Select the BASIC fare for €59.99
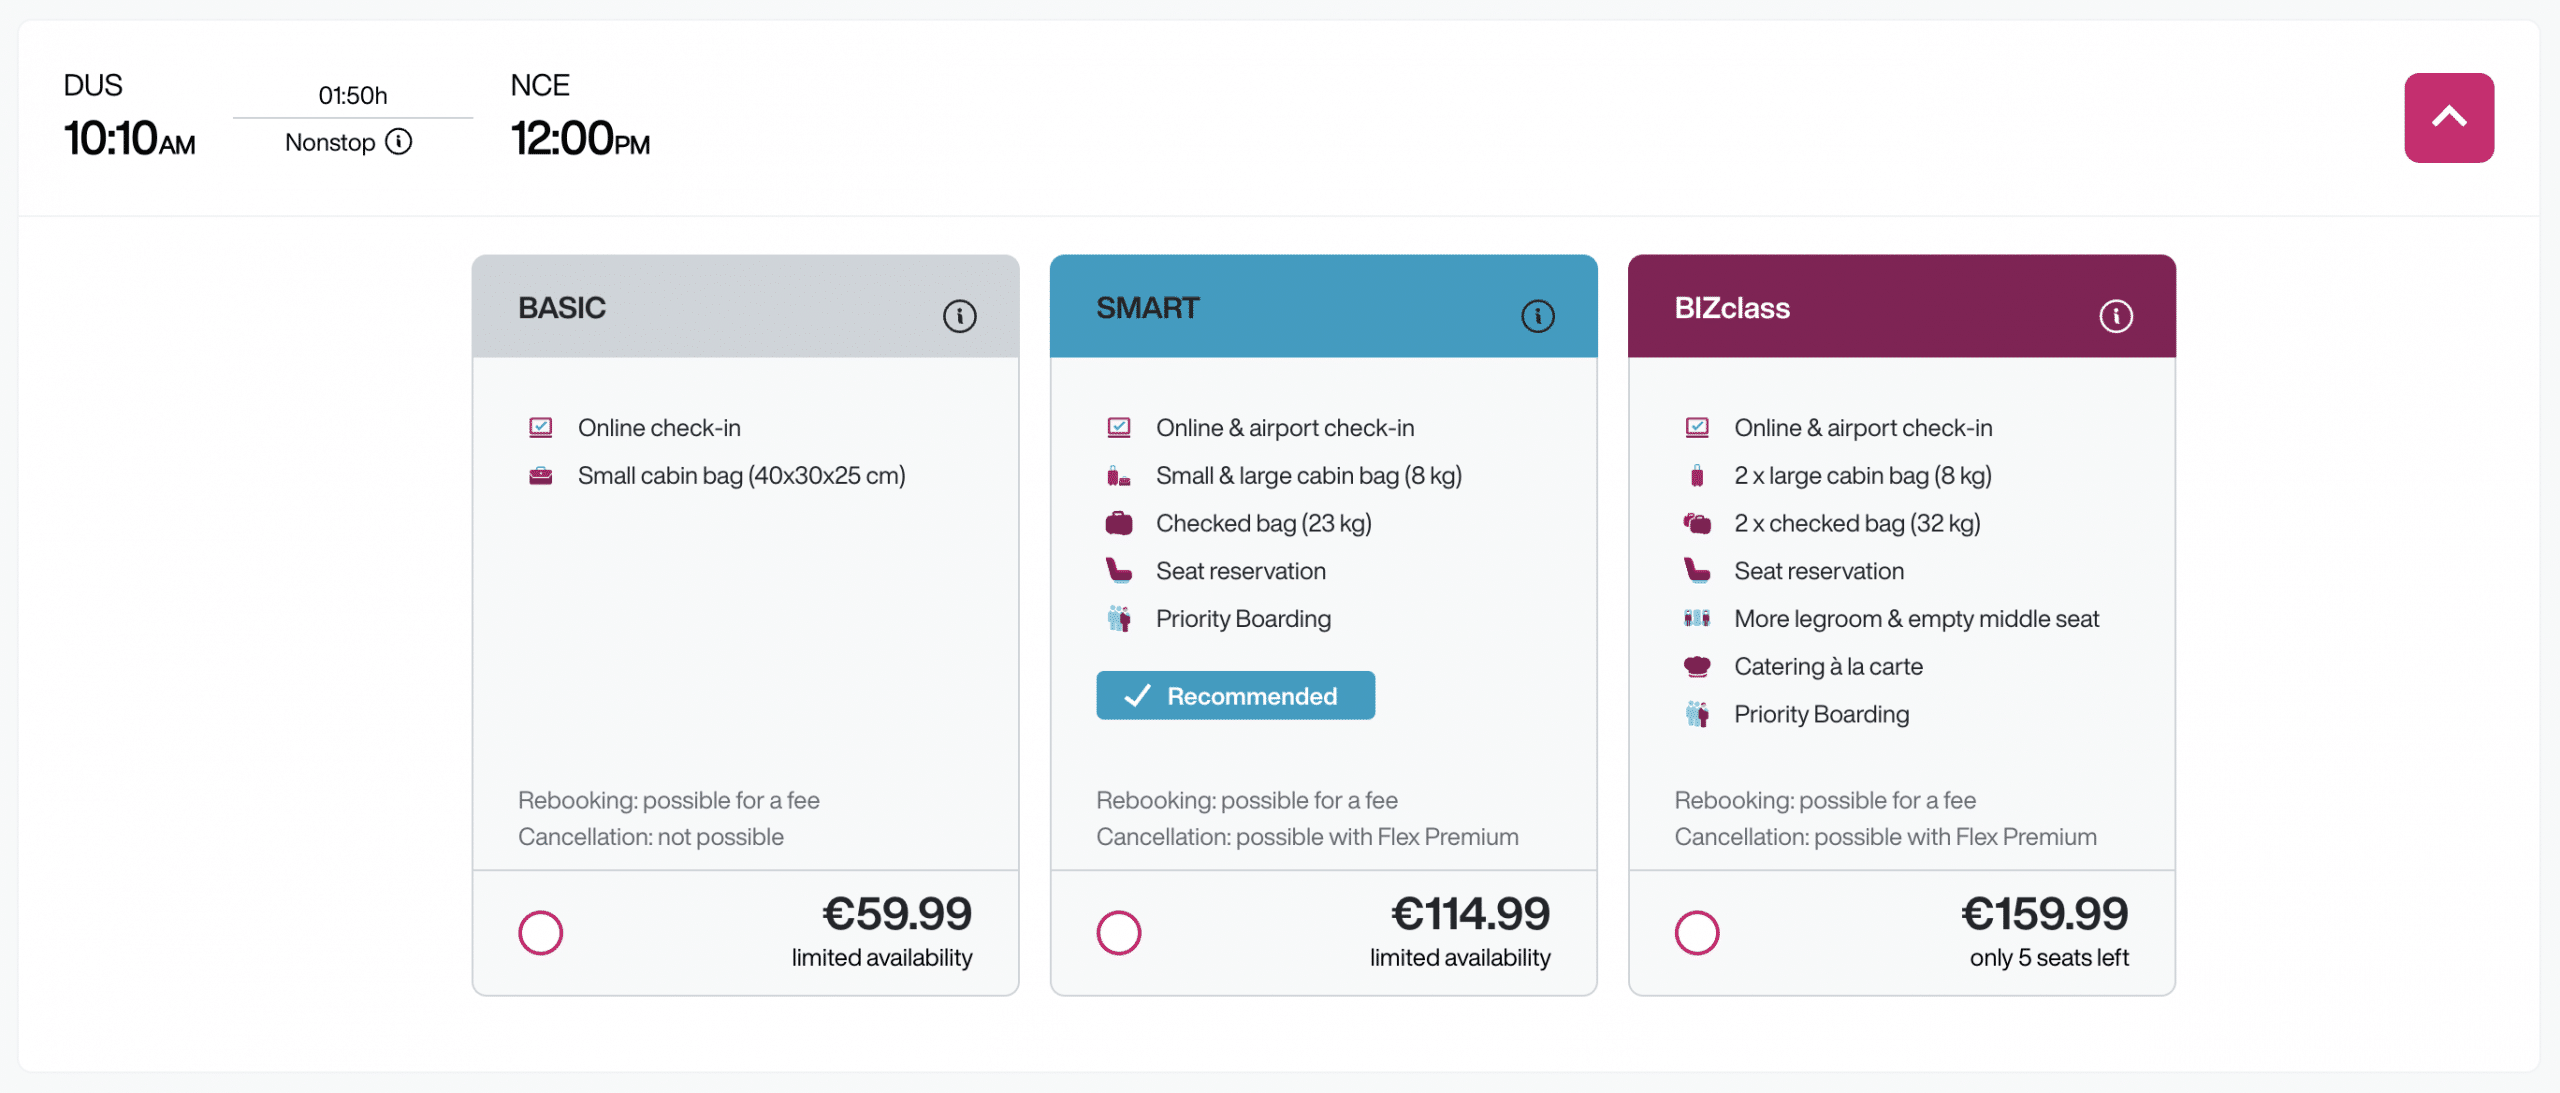Viewport: 2560px width, 1093px height. point(540,933)
